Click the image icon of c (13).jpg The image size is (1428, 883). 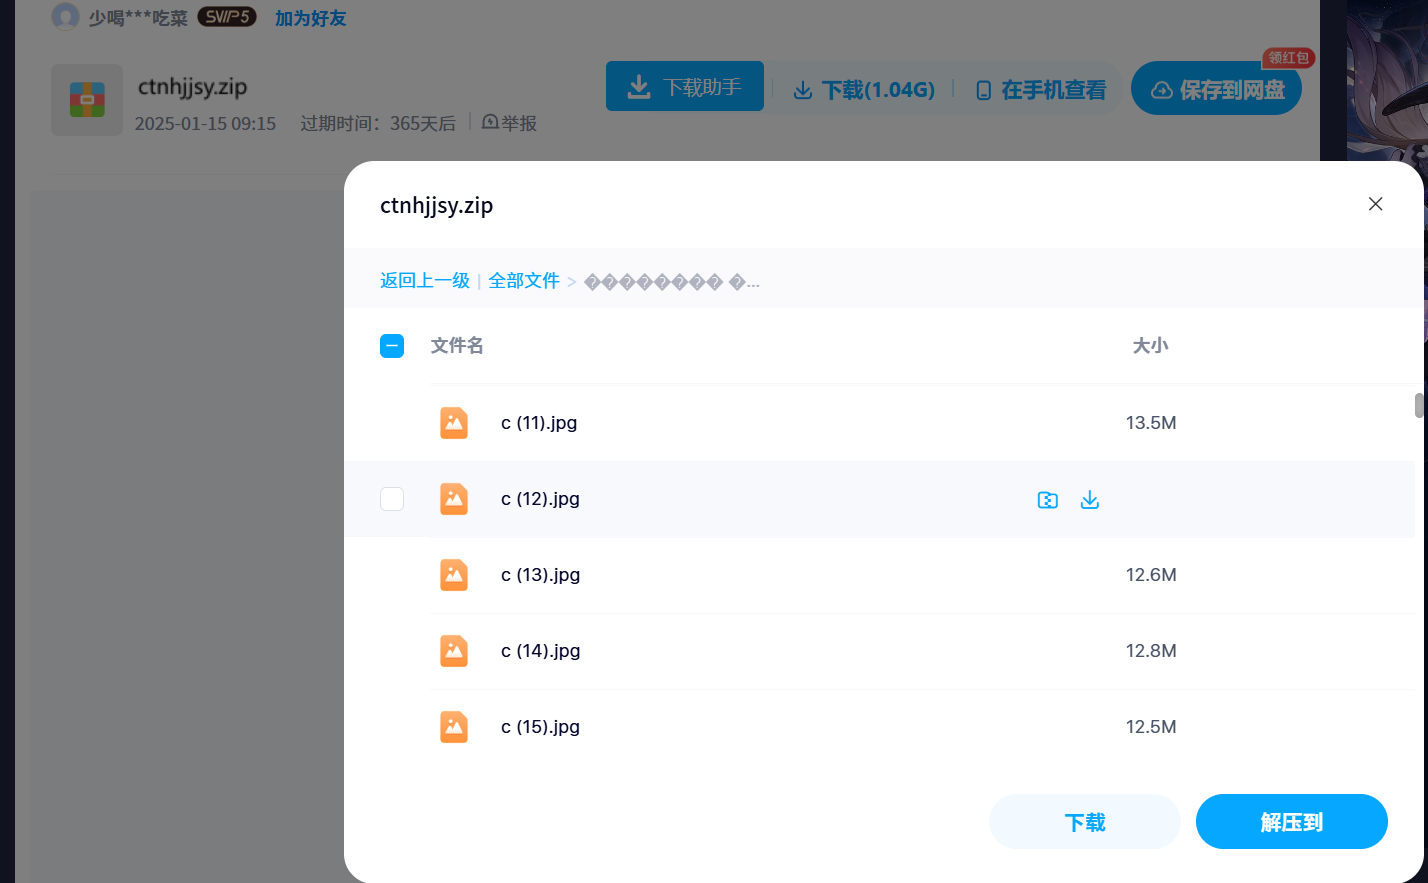pyautogui.click(x=454, y=575)
